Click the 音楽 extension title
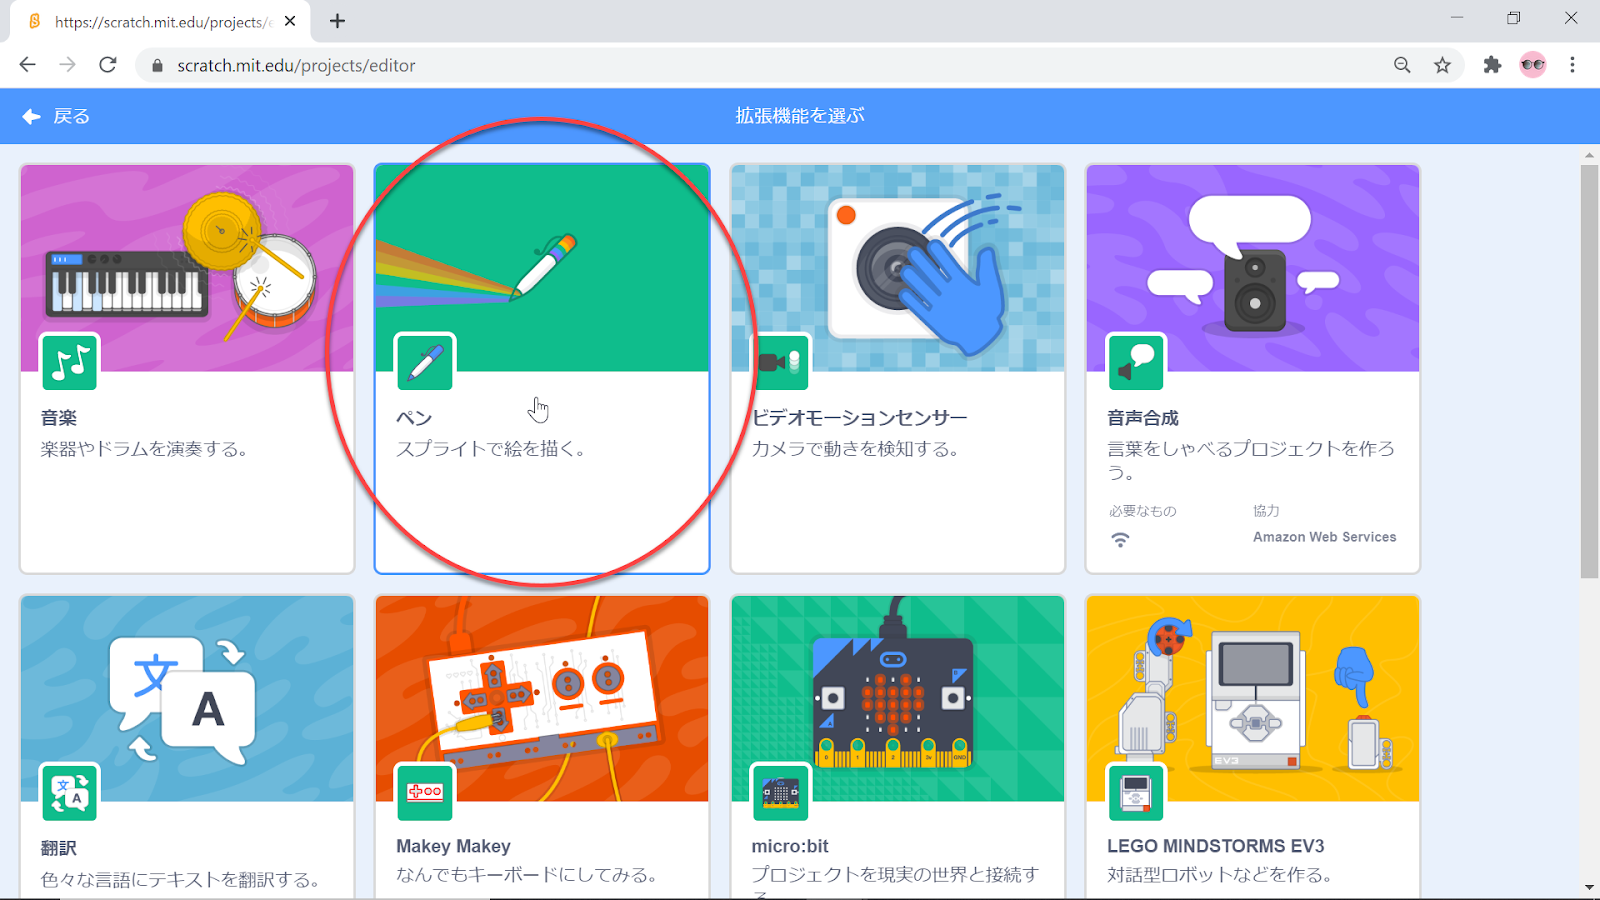This screenshot has width=1600, height=900. (x=59, y=418)
